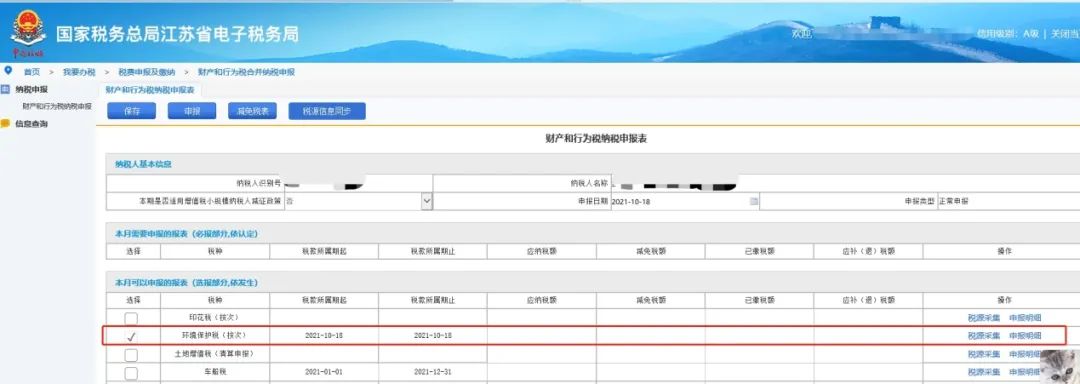Click 财产和行为税合并纳税申报 breadcrumb
Viewport: 1080px width, 384px height.
pos(246,72)
